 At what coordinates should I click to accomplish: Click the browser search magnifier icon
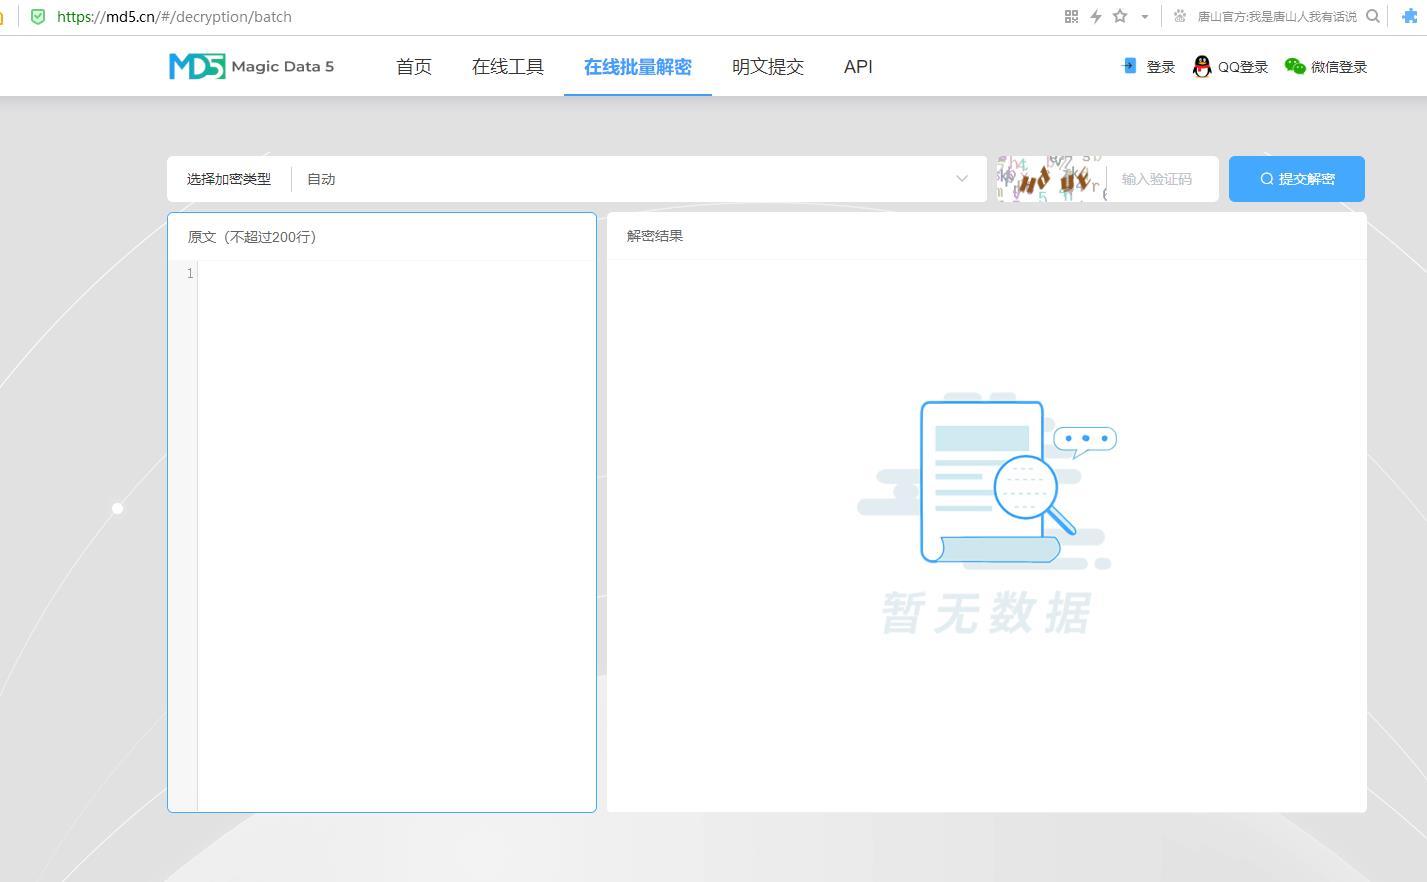(x=1373, y=16)
